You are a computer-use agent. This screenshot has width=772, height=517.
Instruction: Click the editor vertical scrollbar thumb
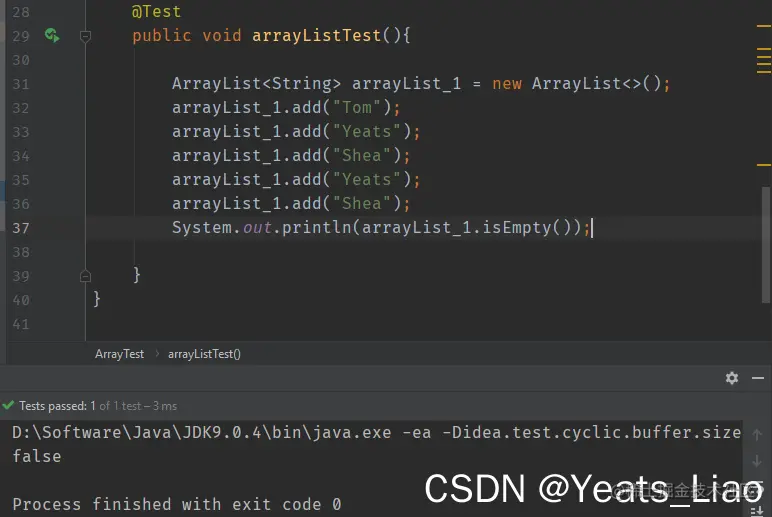(x=766, y=245)
